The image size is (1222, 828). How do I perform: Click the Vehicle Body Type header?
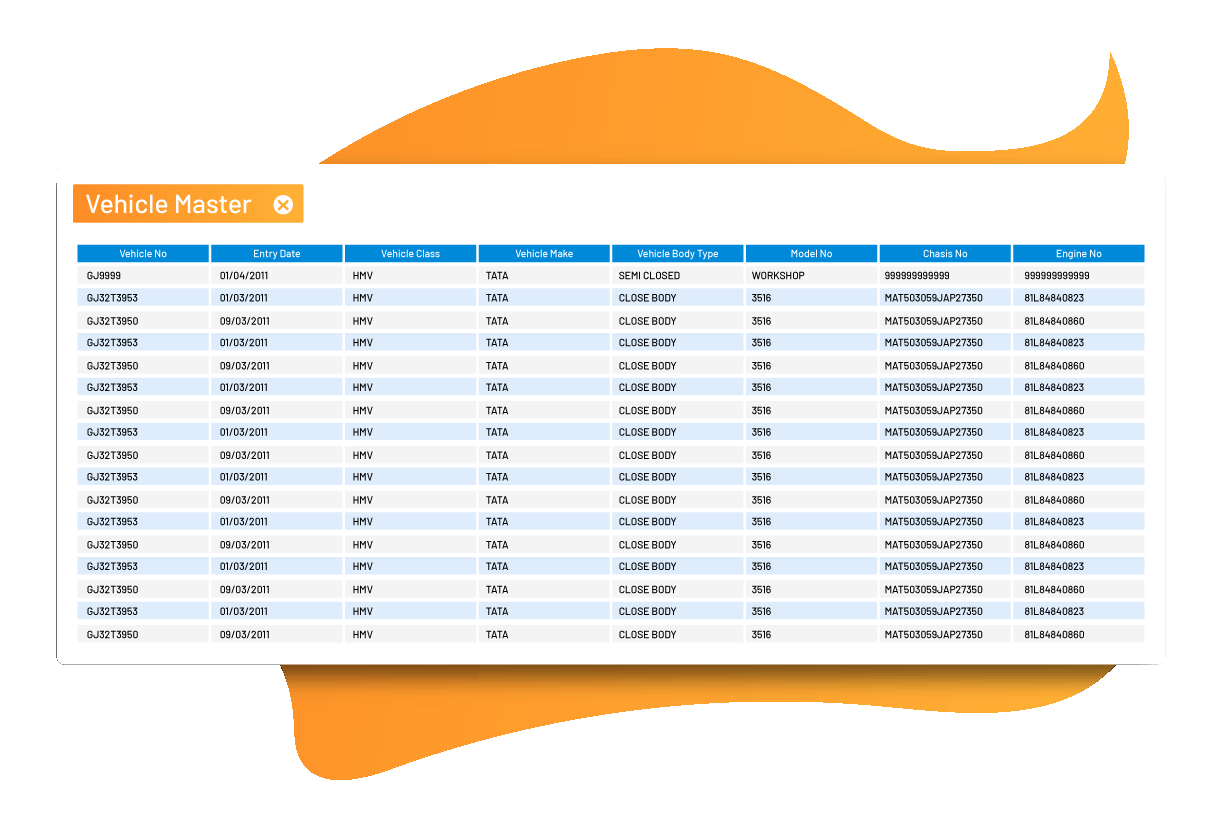pyautogui.click(x=677, y=254)
